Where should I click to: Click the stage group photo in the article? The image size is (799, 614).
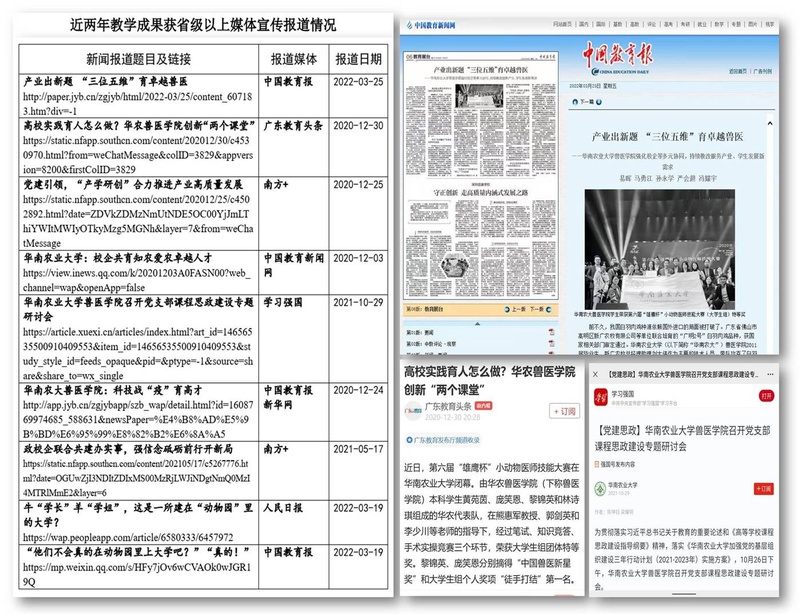[x=659, y=249]
